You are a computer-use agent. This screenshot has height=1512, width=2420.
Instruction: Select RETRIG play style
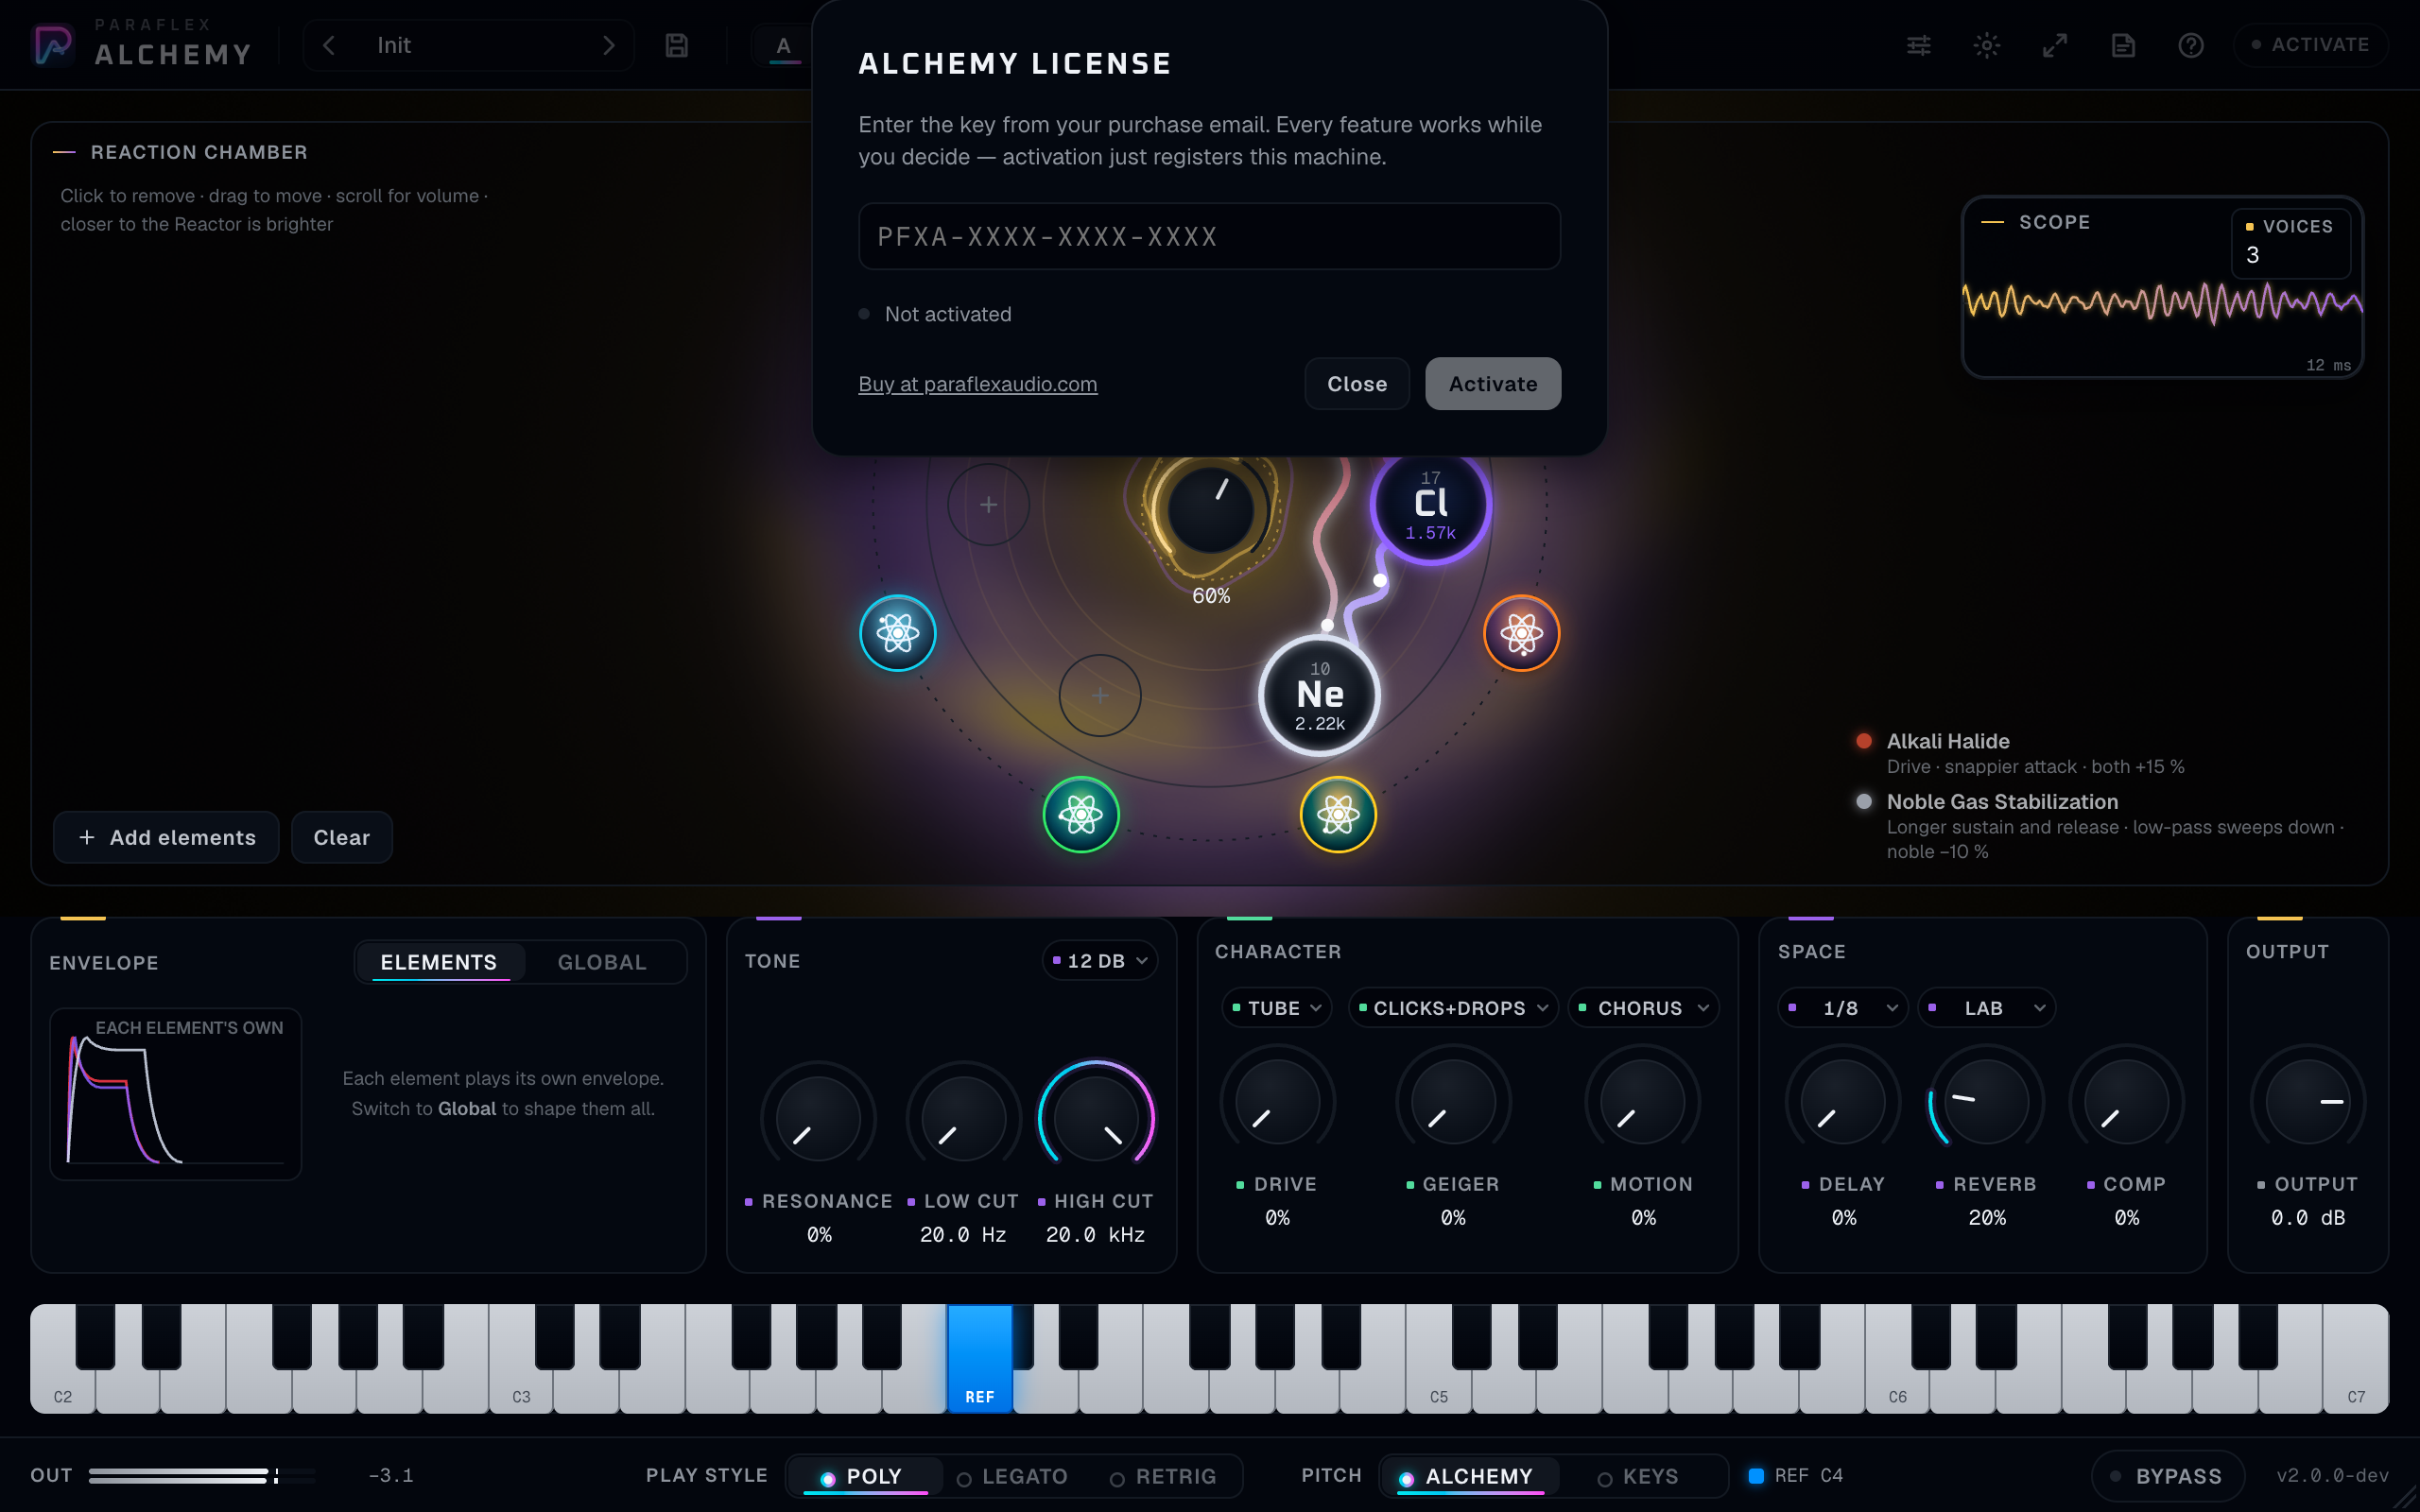tap(1163, 1476)
